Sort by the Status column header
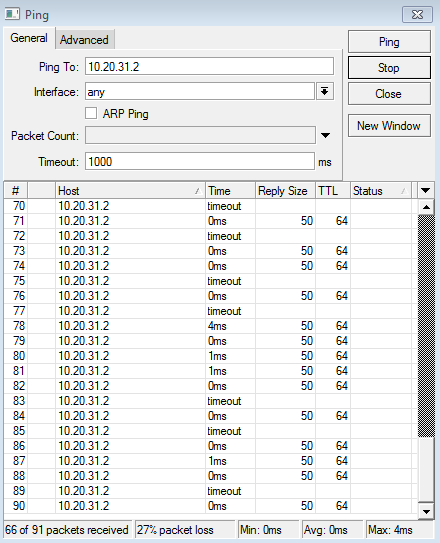This screenshot has height=543, width=440. [380, 190]
